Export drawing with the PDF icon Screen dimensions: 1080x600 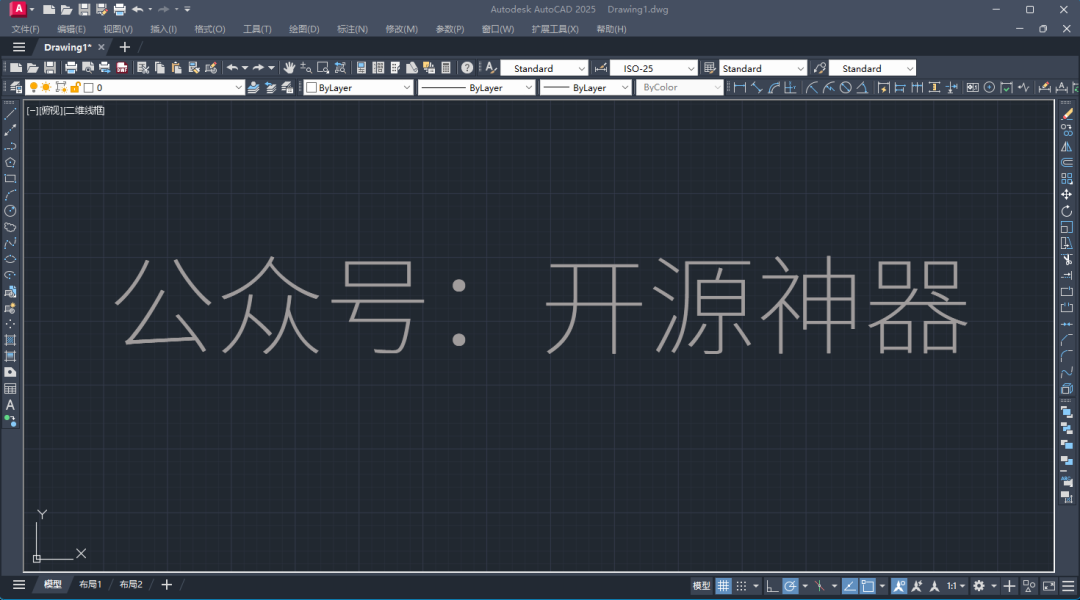click(122, 68)
